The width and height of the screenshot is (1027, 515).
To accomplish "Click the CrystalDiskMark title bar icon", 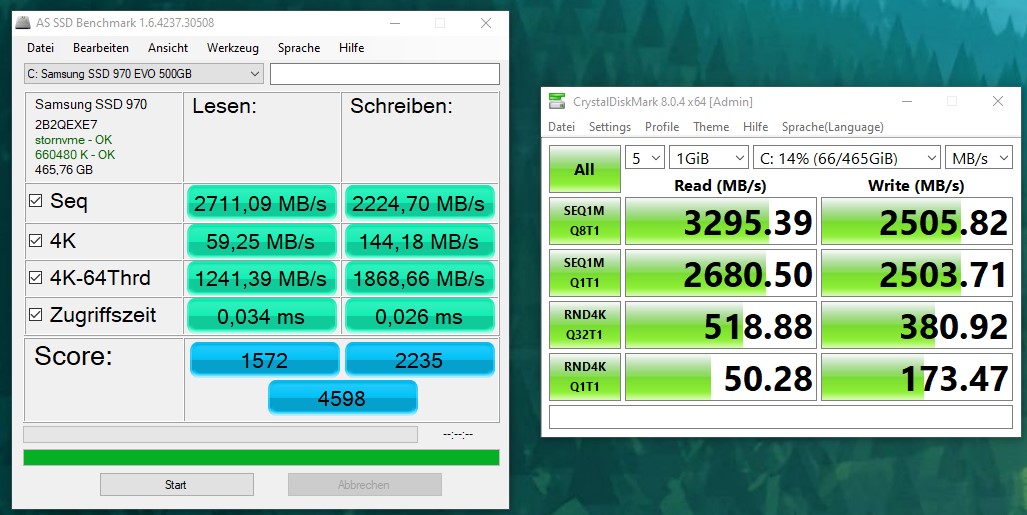I will (557, 102).
